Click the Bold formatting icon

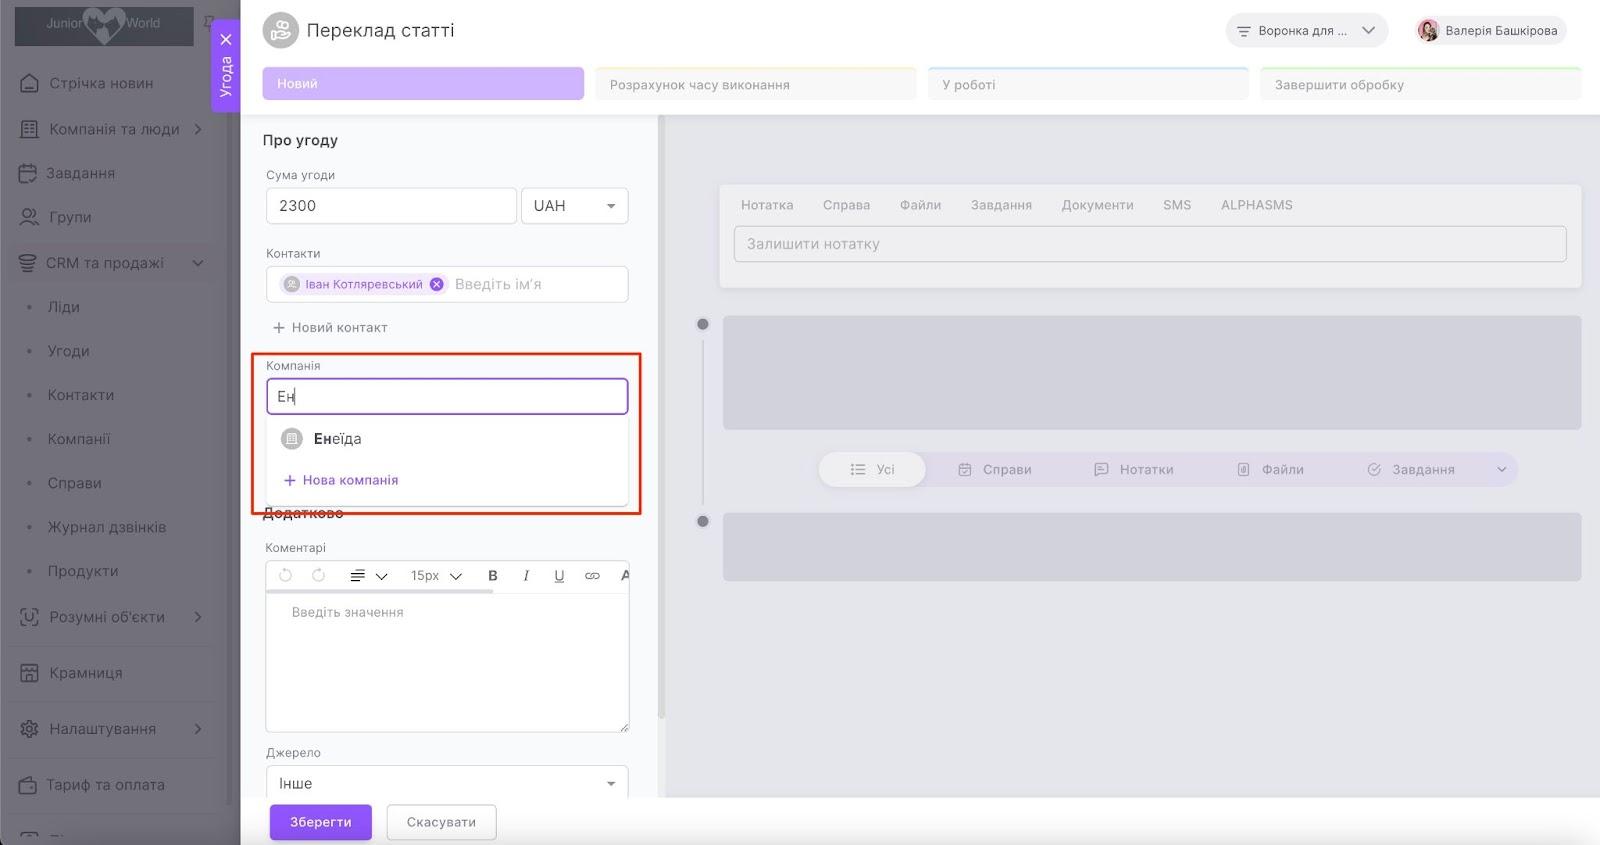coord(492,576)
